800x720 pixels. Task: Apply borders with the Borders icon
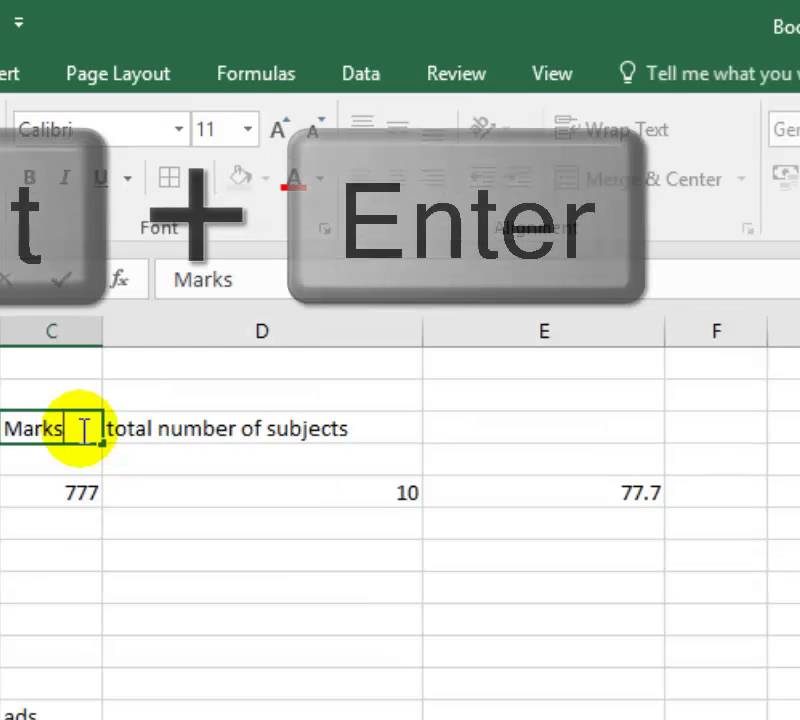point(169,178)
